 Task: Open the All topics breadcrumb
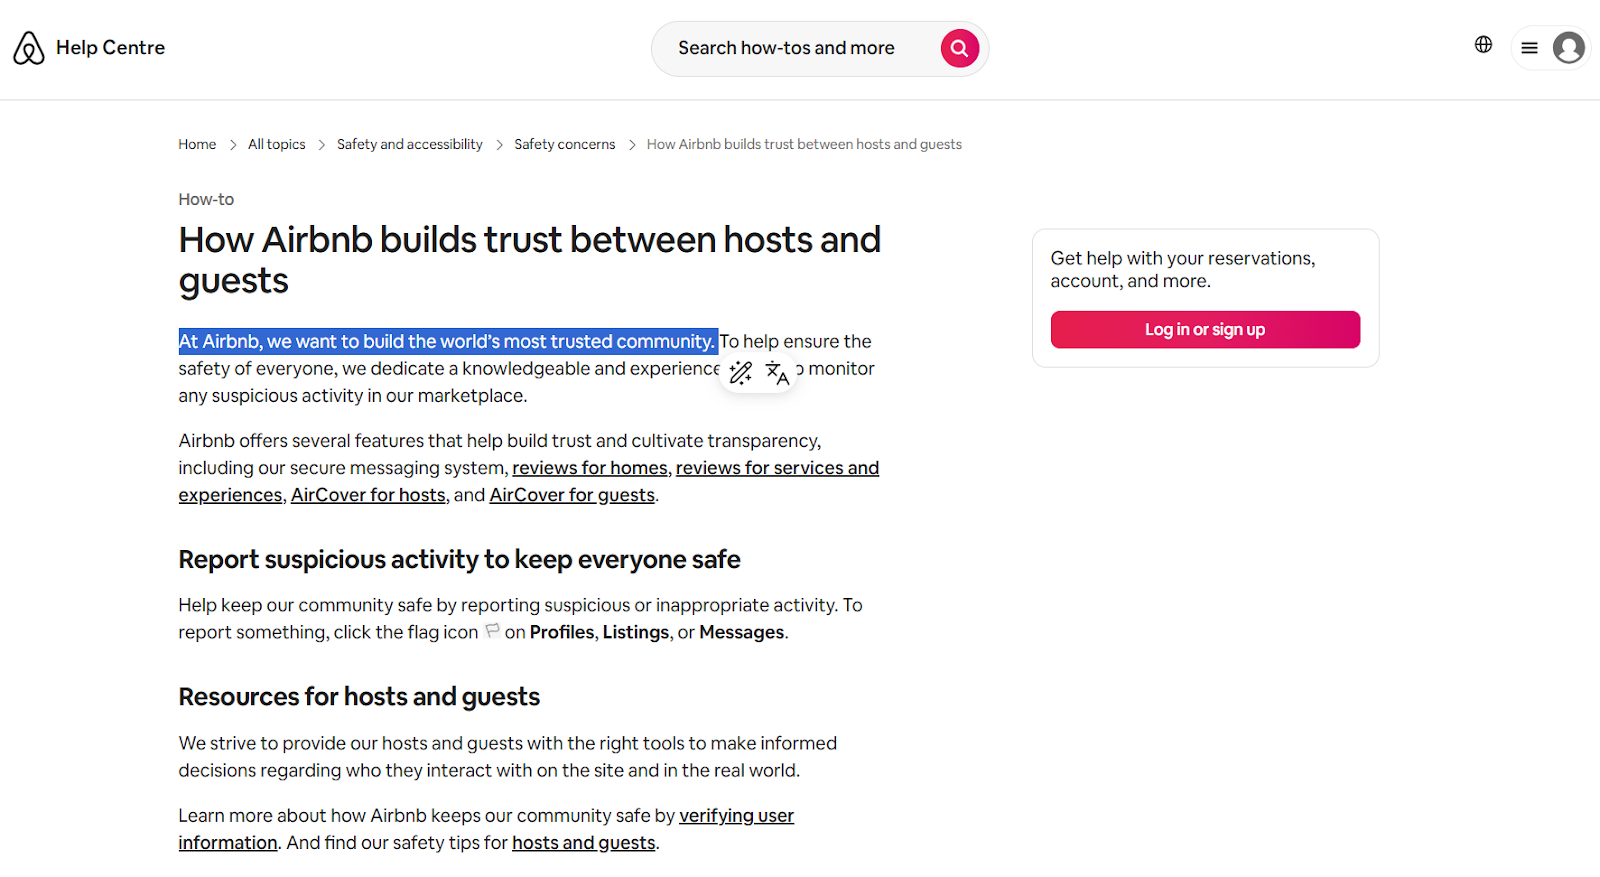coord(277,145)
